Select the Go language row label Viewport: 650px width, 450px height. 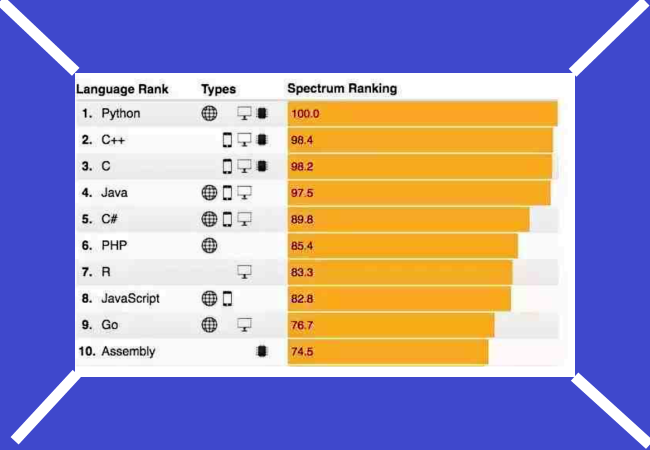[110, 325]
